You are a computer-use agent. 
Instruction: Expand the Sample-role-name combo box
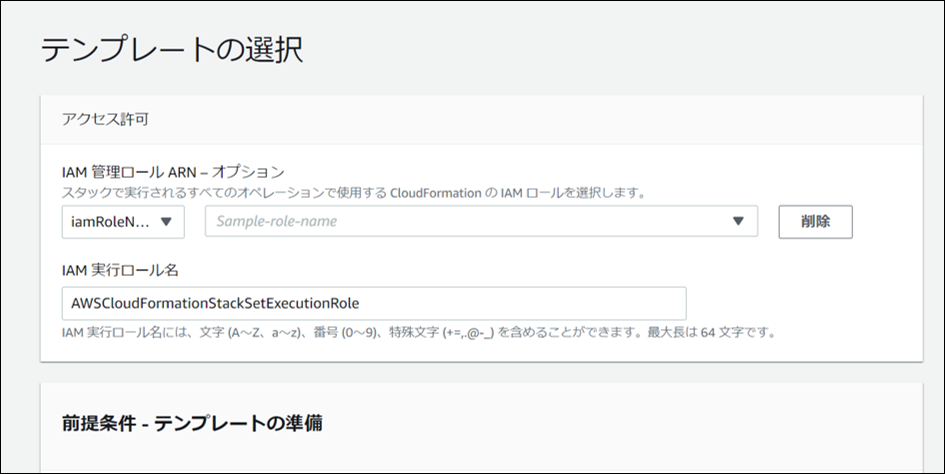pyautogui.click(x=480, y=222)
